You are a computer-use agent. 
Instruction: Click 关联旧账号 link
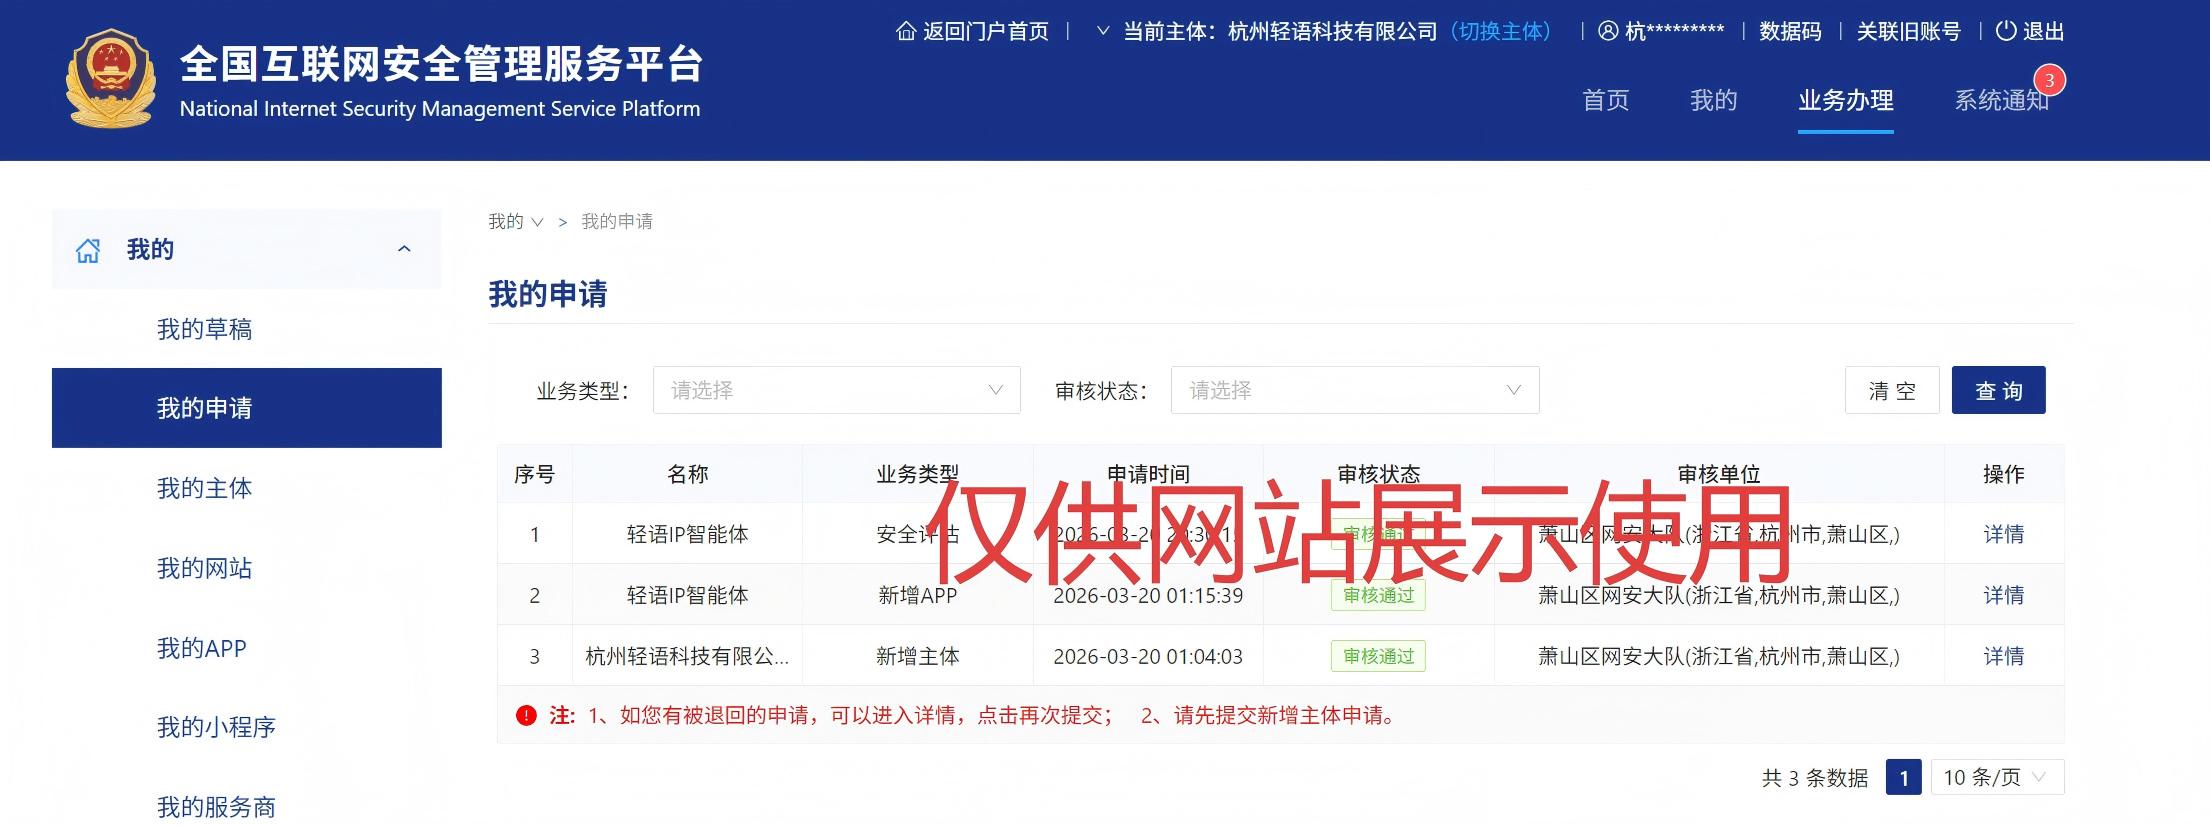1908,31
